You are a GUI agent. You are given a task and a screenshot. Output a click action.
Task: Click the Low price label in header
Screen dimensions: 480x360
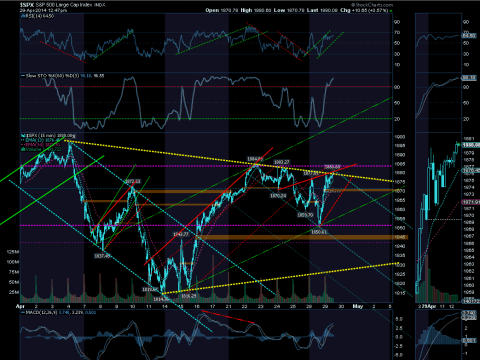click(x=279, y=10)
